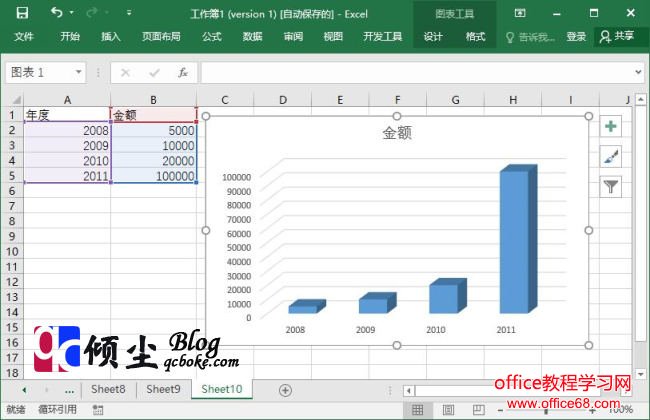Switch to the 数据 ribbon tab
The width and height of the screenshot is (650, 420).
click(x=252, y=37)
